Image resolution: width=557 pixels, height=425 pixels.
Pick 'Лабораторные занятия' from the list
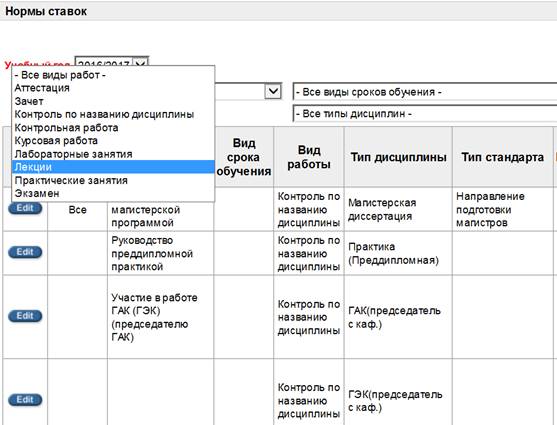pyautogui.click(x=113, y=154)
